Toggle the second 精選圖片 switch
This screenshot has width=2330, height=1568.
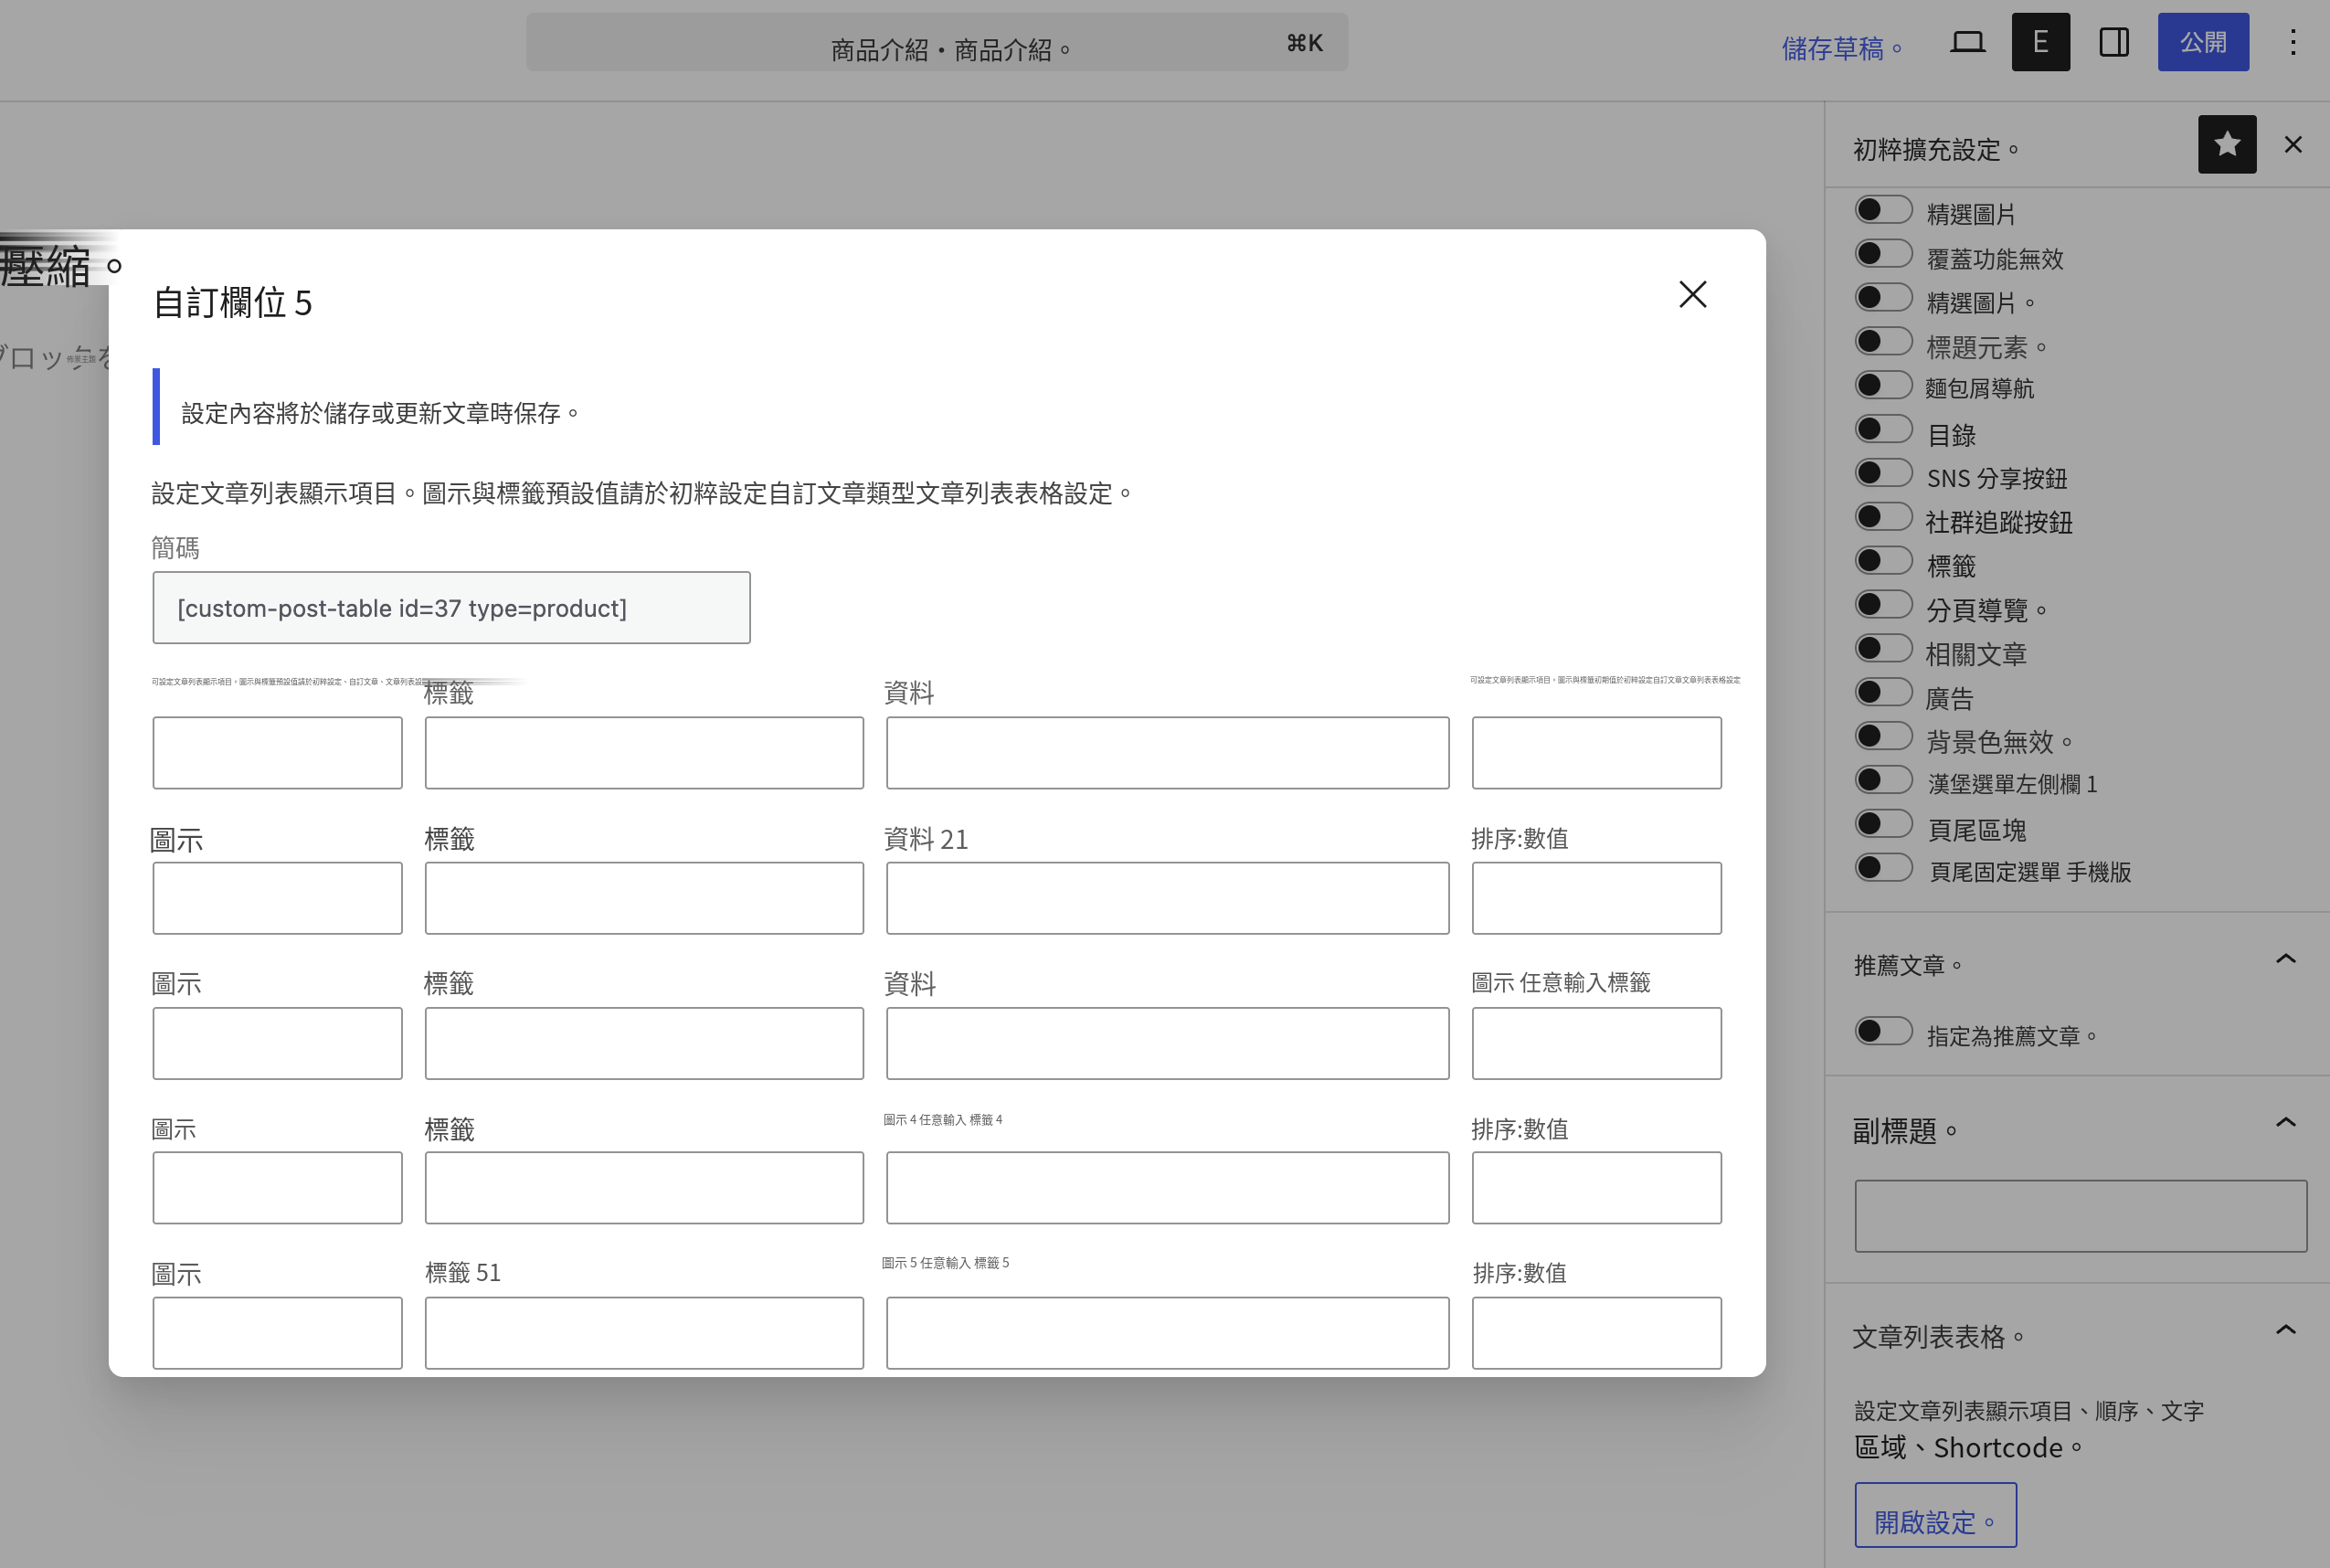point(1883,298)
